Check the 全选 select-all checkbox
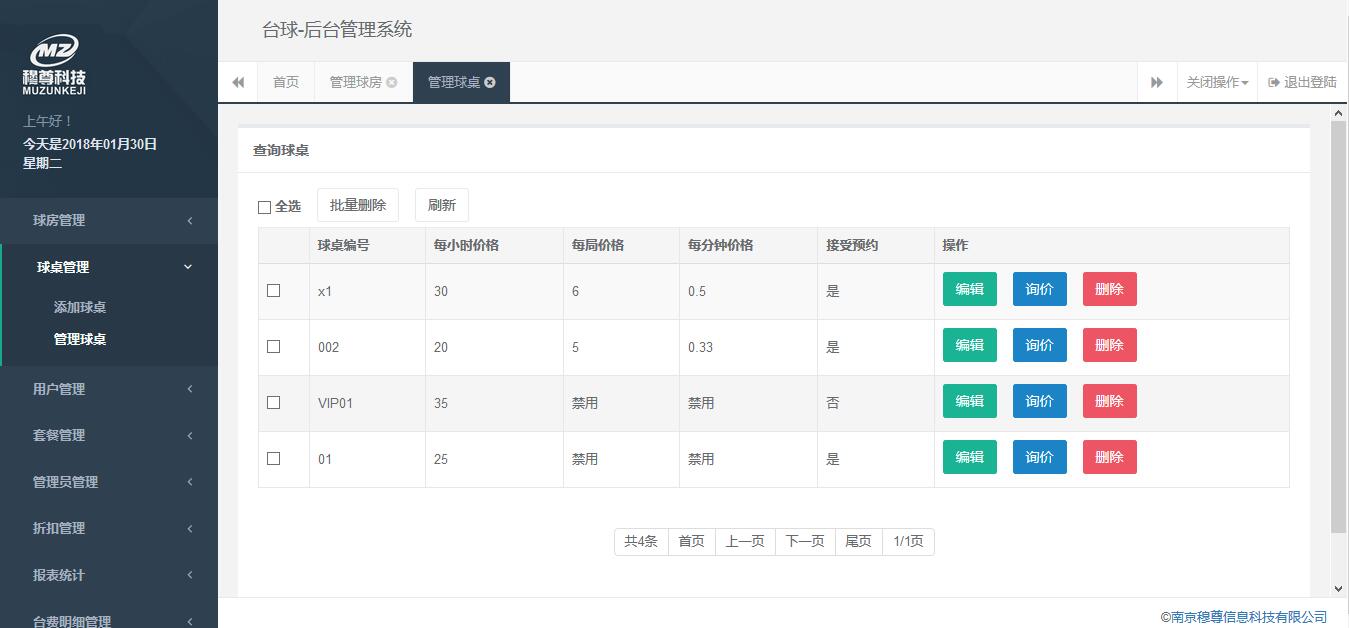The width and height of the screenshot is (1349, 628). click(x=265, y=207)
